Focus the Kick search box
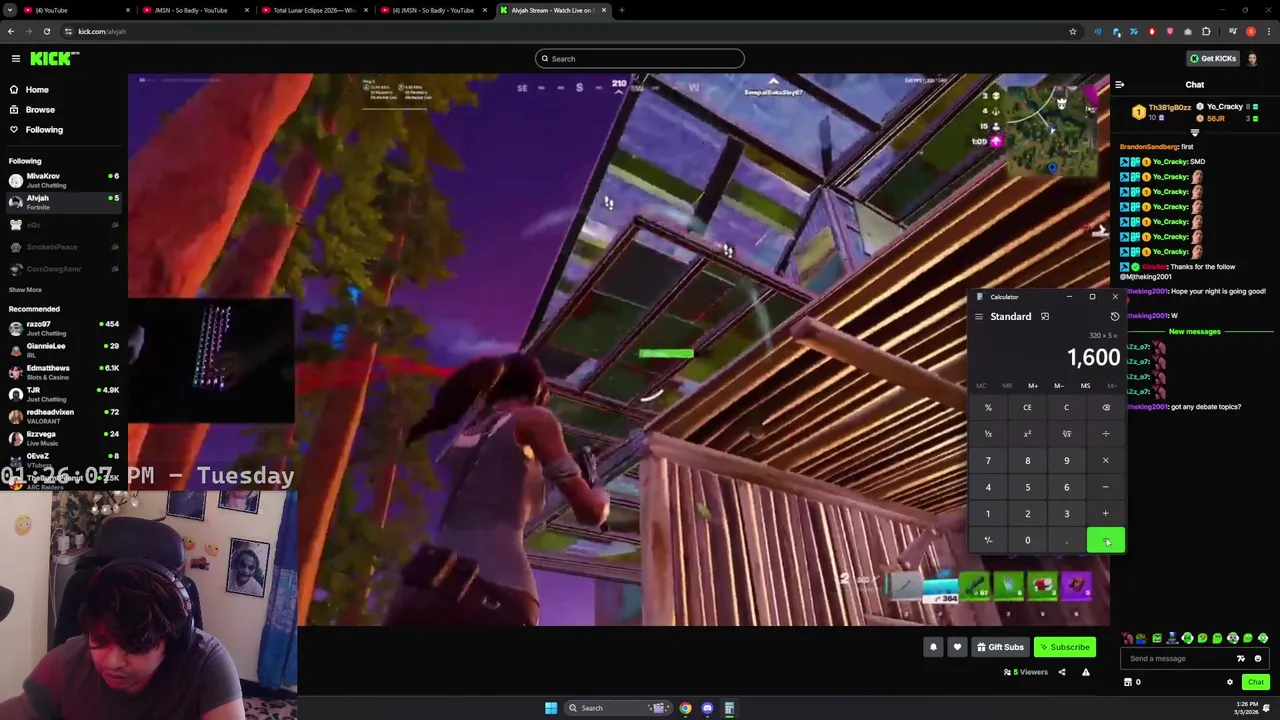Screen dimensions: 1280x720 click(x=640, y=58)
